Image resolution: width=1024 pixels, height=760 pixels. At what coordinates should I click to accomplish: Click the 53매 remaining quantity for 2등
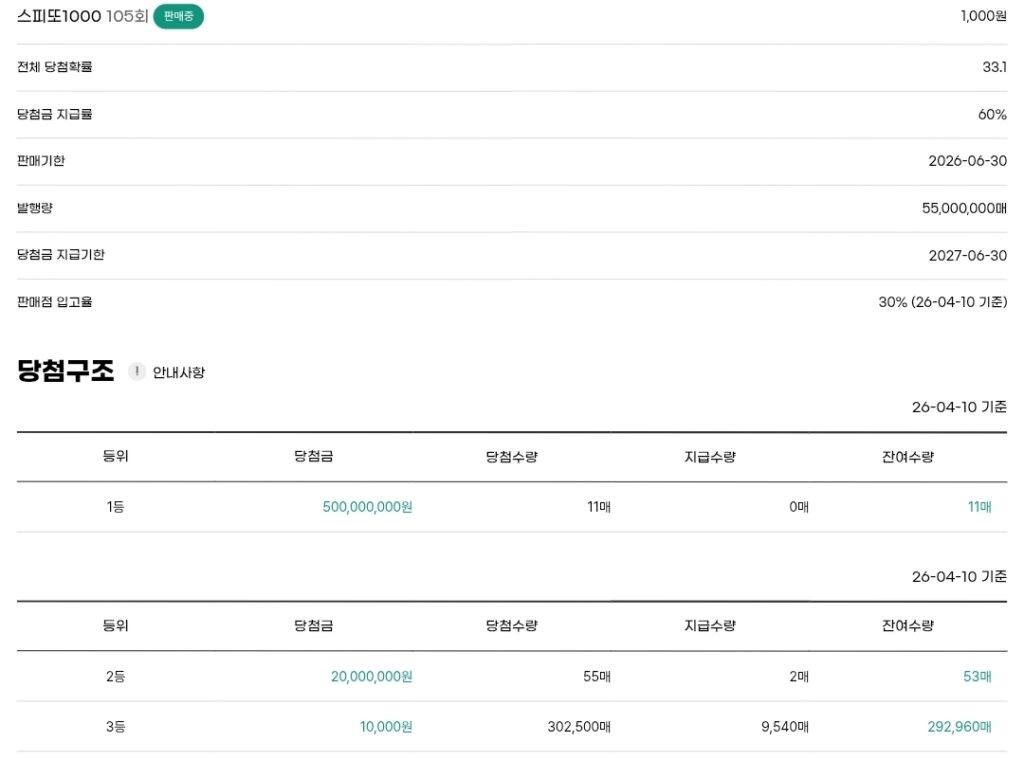click(x=977, y=676)
